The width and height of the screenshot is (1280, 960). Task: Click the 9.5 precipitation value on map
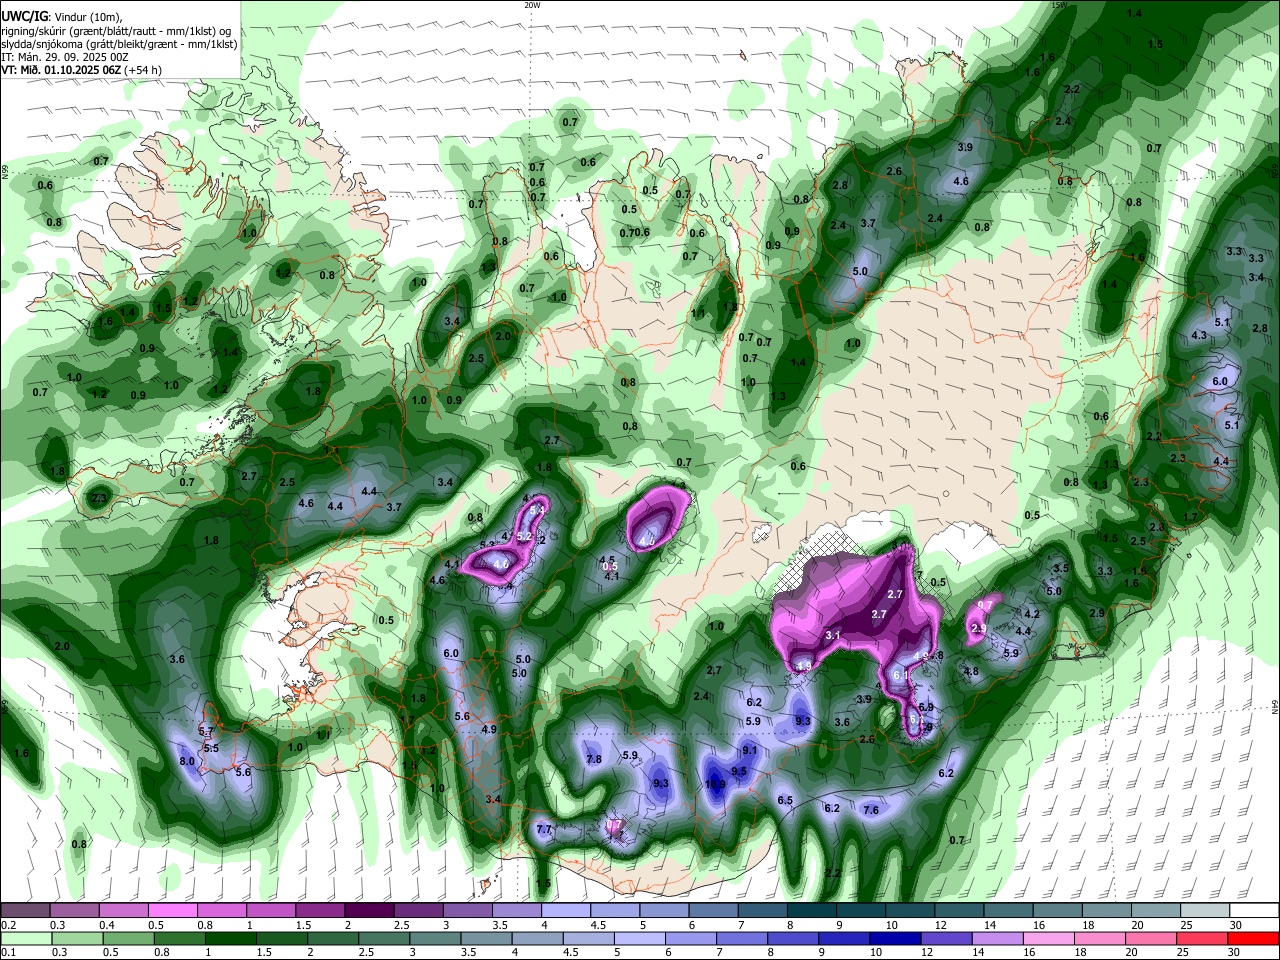[x=739, y=771]
